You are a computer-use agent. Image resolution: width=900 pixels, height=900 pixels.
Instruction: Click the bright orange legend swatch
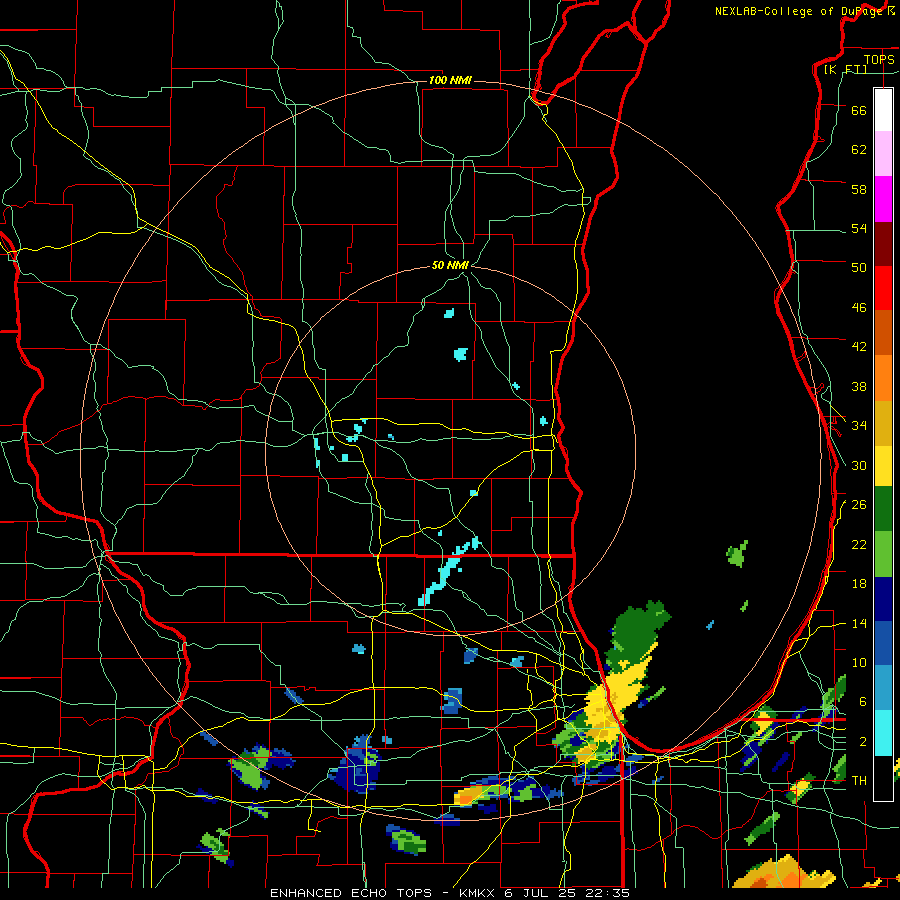click(x=883, y=378)
